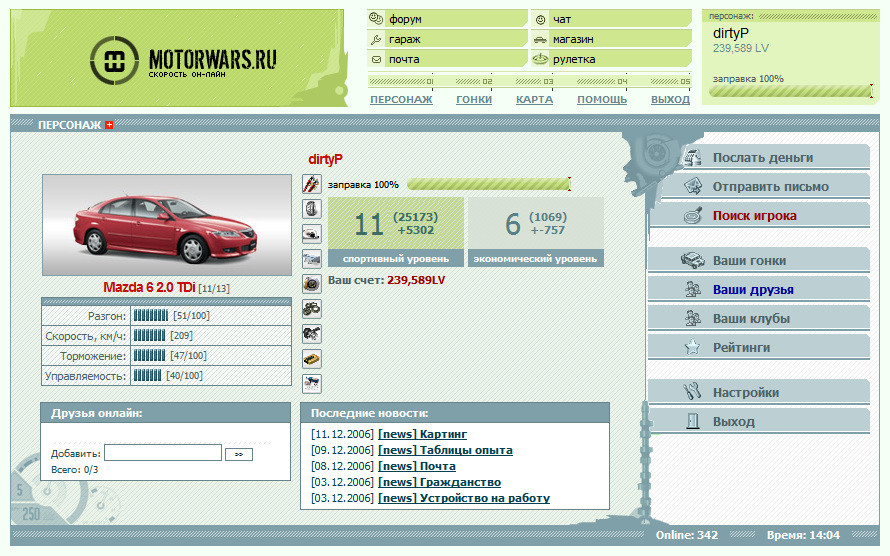
Task: Click the envelope icon beside почта
Action: tap(376, 59)
